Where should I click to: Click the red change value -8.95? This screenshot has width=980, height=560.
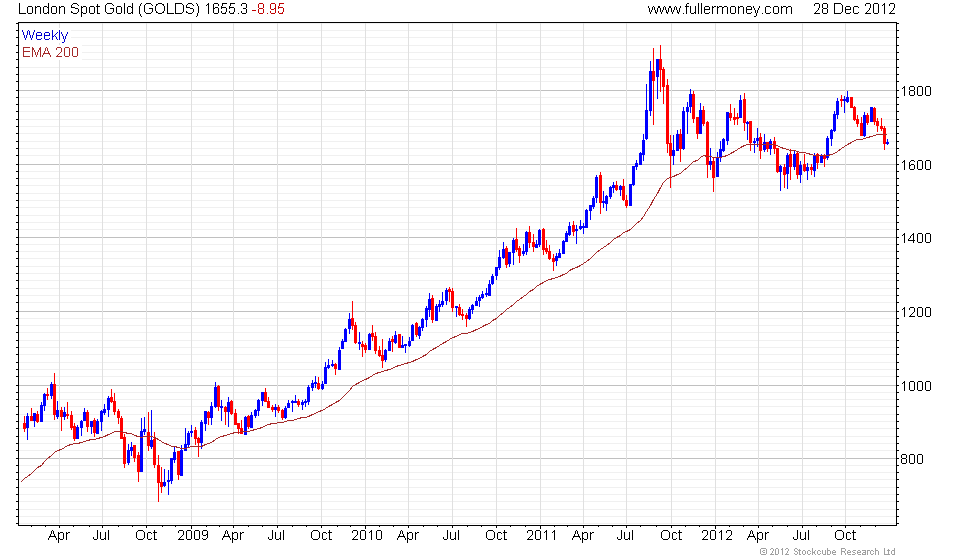pos(268,9)
